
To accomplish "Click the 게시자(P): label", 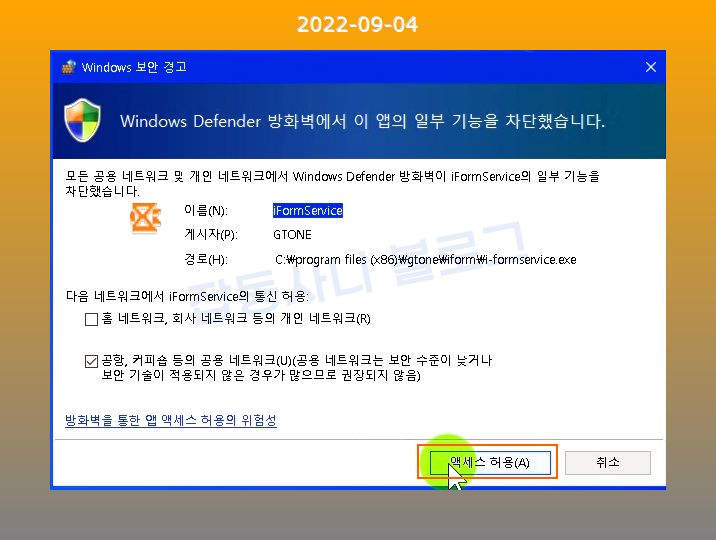I will (211, 235).
